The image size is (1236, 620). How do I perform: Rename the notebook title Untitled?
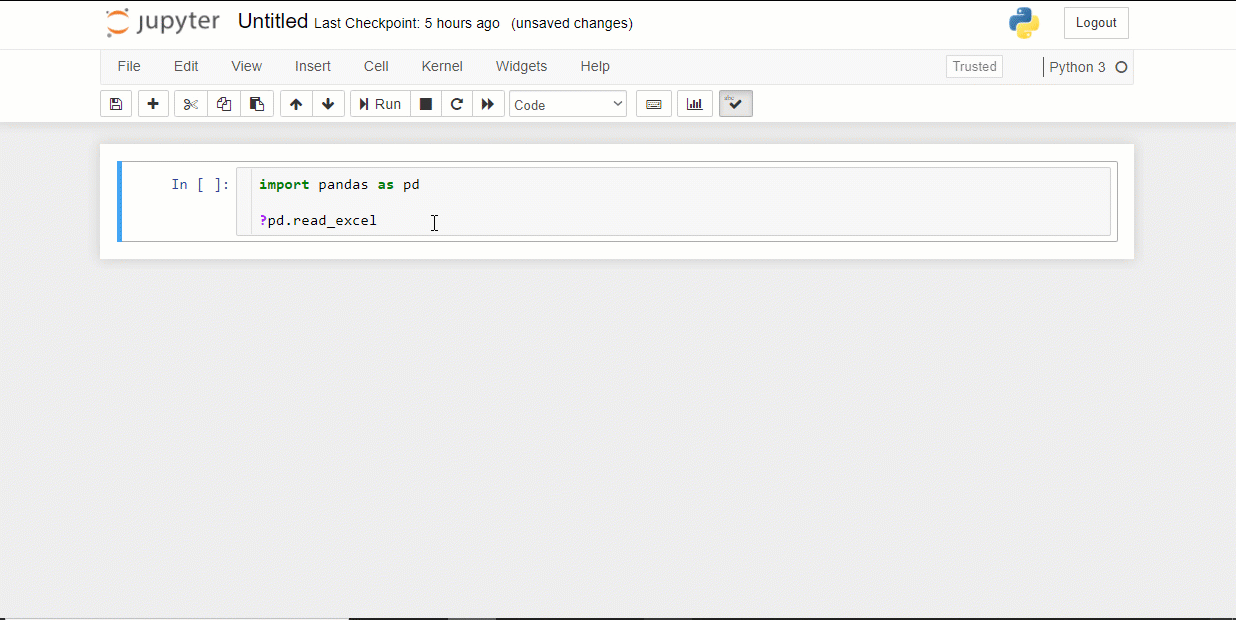tap(273, 21)
